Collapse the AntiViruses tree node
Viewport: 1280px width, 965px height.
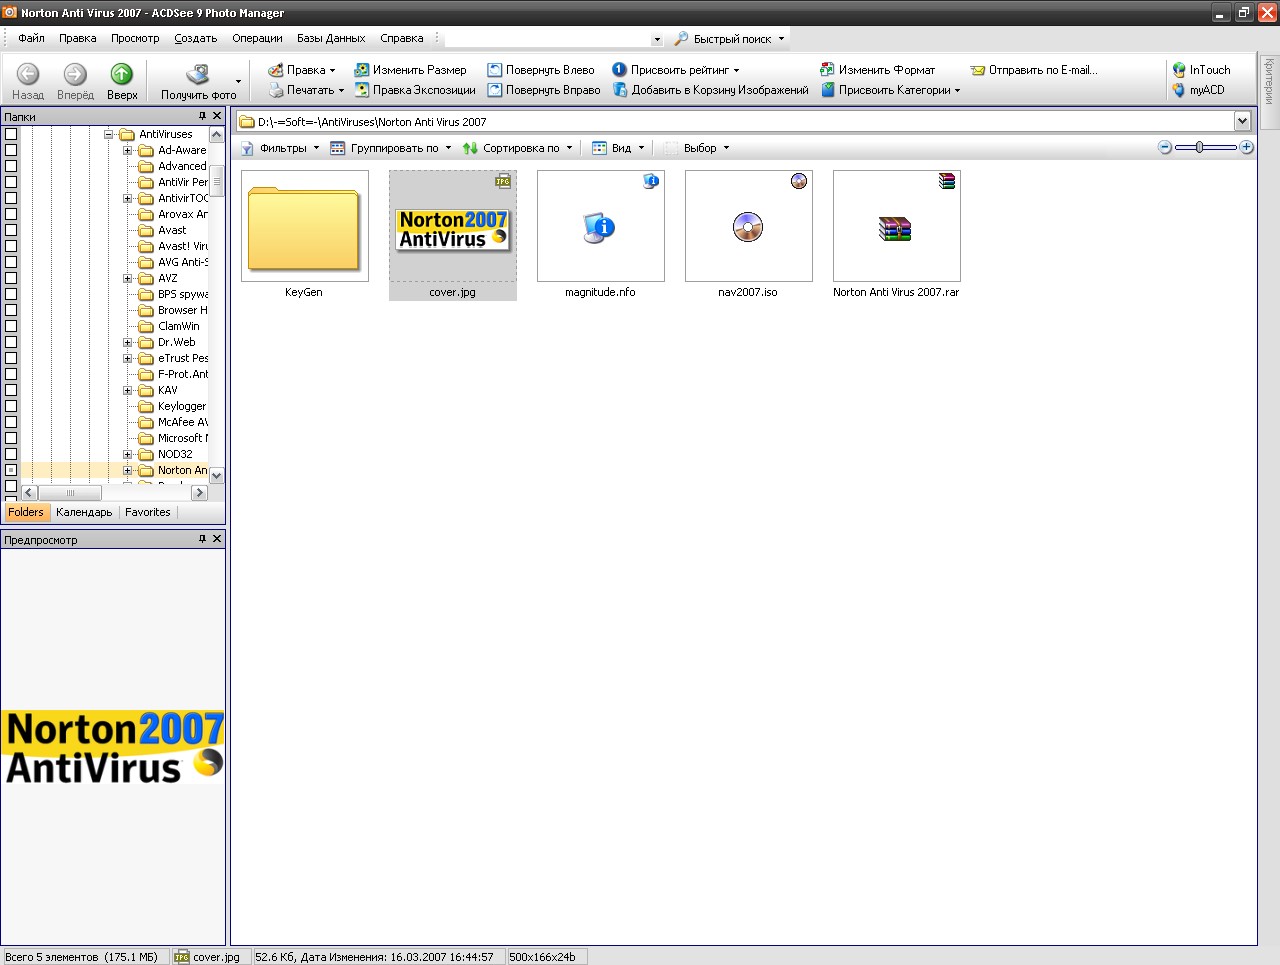point(109,134)
